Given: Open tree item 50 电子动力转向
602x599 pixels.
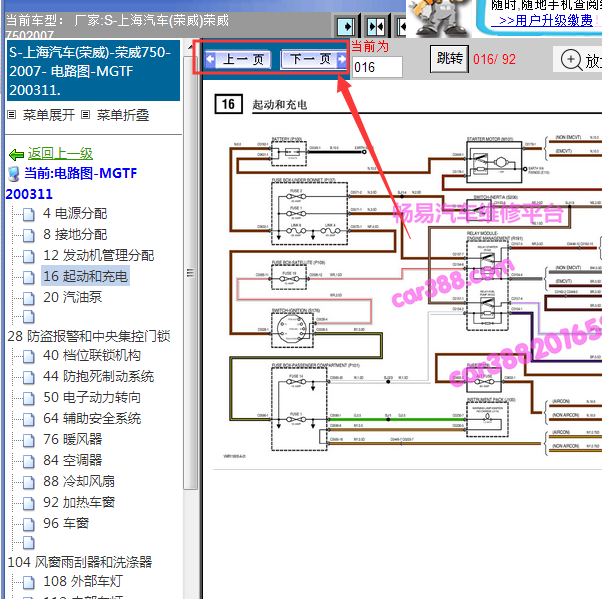Looking at the screenshot, I should point(92,397).
